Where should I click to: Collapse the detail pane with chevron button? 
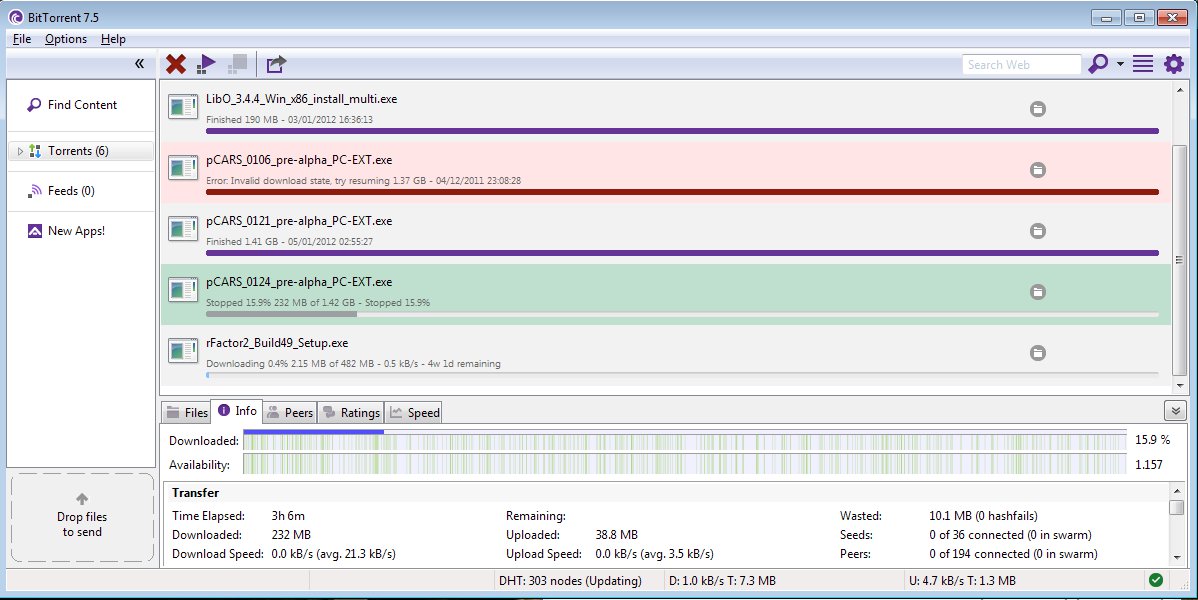(1175, 411)
